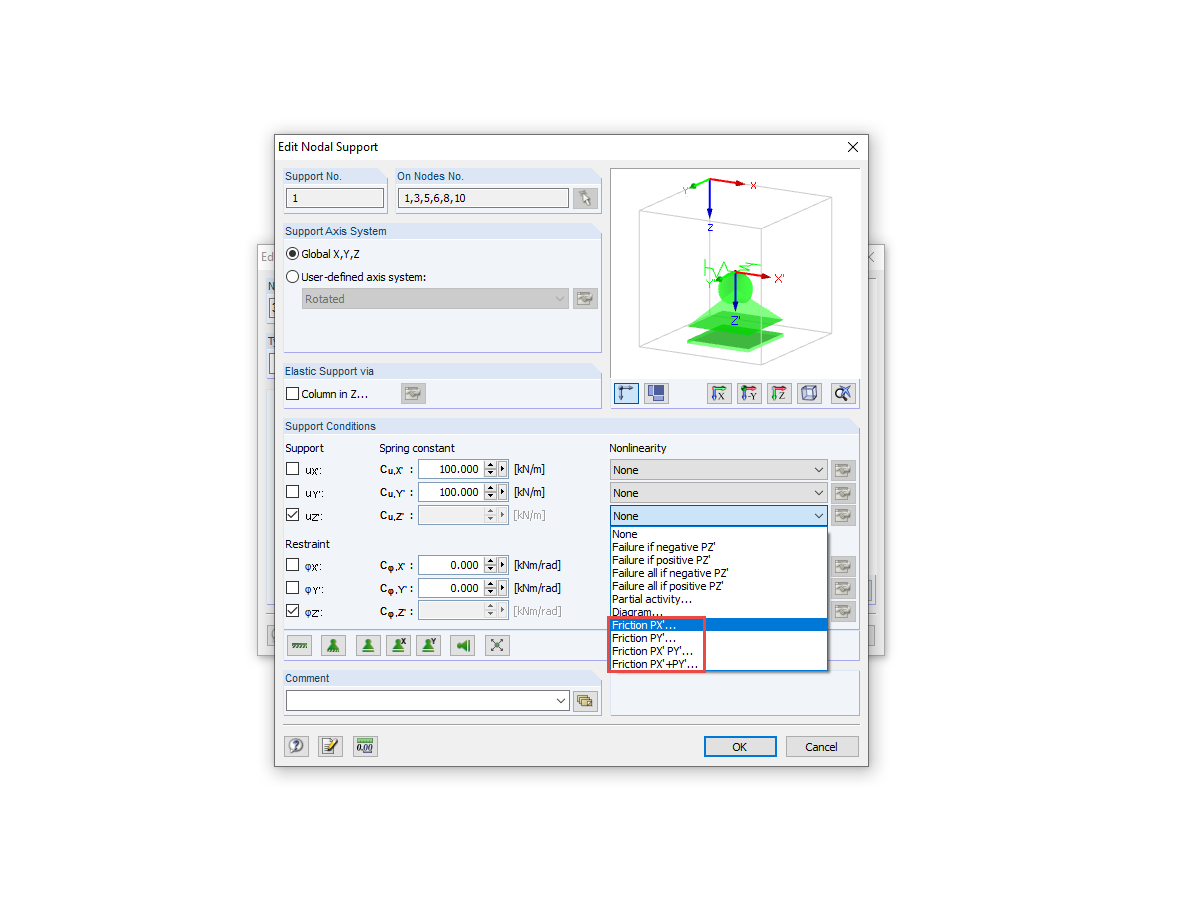Click the Cu,Y' spring constant field
Screen dimensions: 1200x900
coord(451,492)
